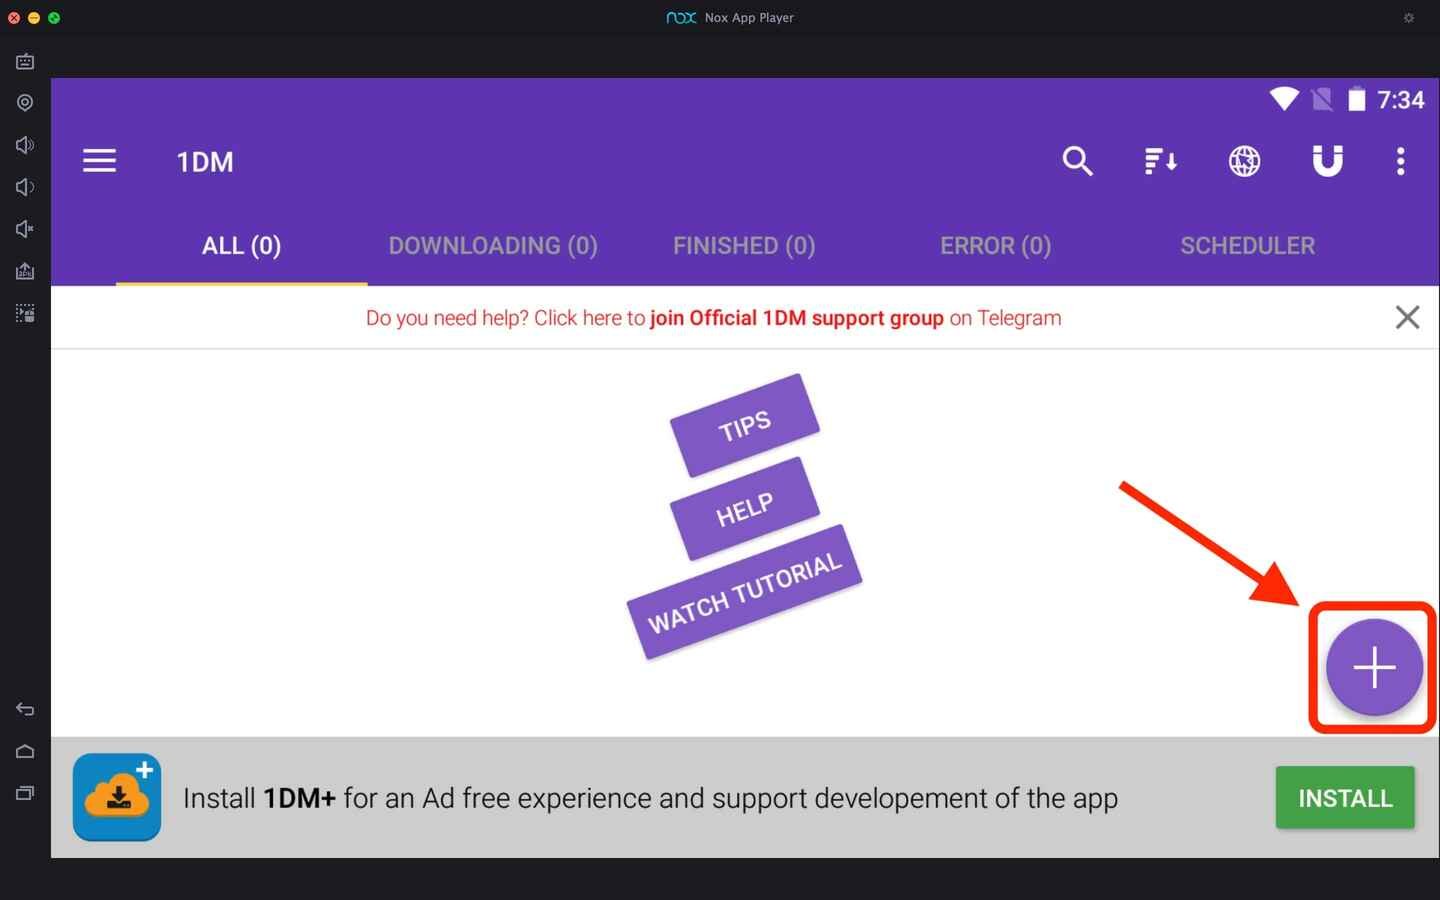Open Android recent apps icon
The image size is (1440, 900).
[x=25, y=793]
